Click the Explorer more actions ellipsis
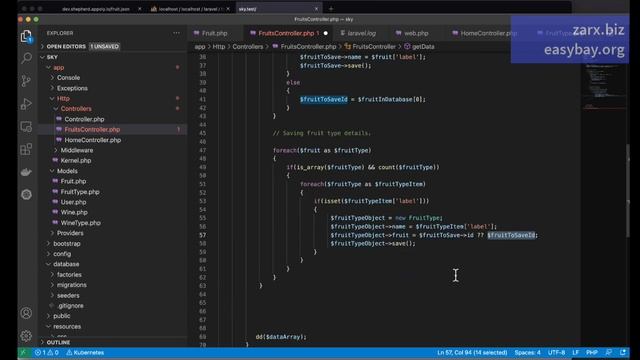 (x=176, y=33)
